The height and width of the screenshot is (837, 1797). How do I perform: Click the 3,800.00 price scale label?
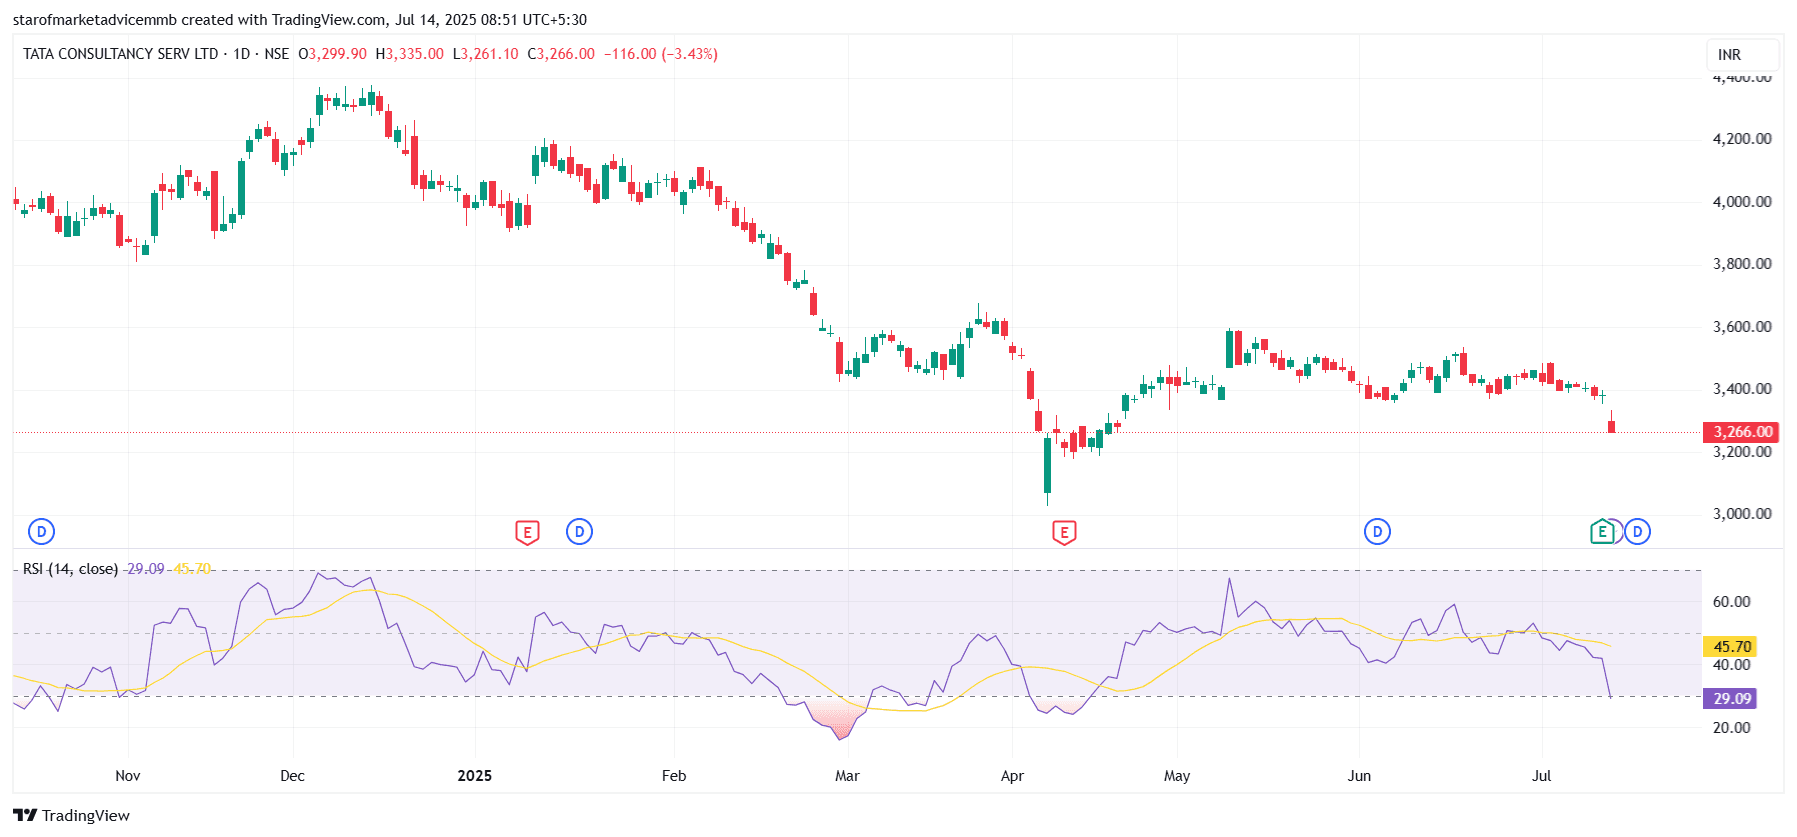point(1742,264)
